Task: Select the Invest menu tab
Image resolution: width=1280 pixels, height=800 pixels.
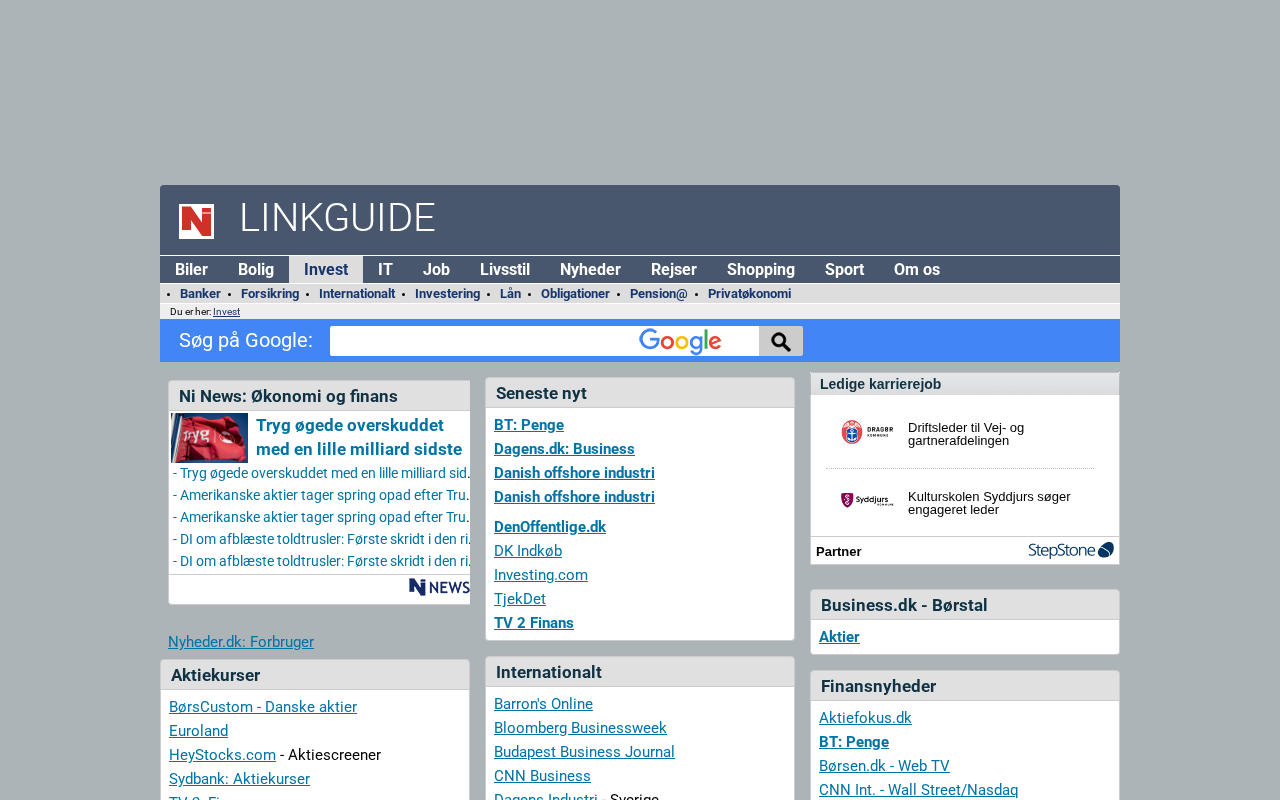Action: [326, 270]
